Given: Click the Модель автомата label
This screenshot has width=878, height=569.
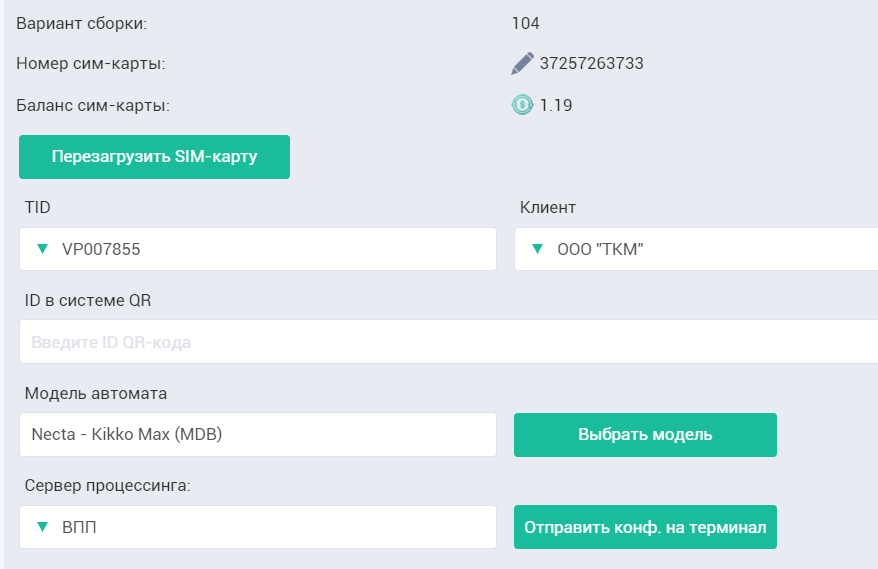Looking at the screenshot, I should tap(96, 393).
